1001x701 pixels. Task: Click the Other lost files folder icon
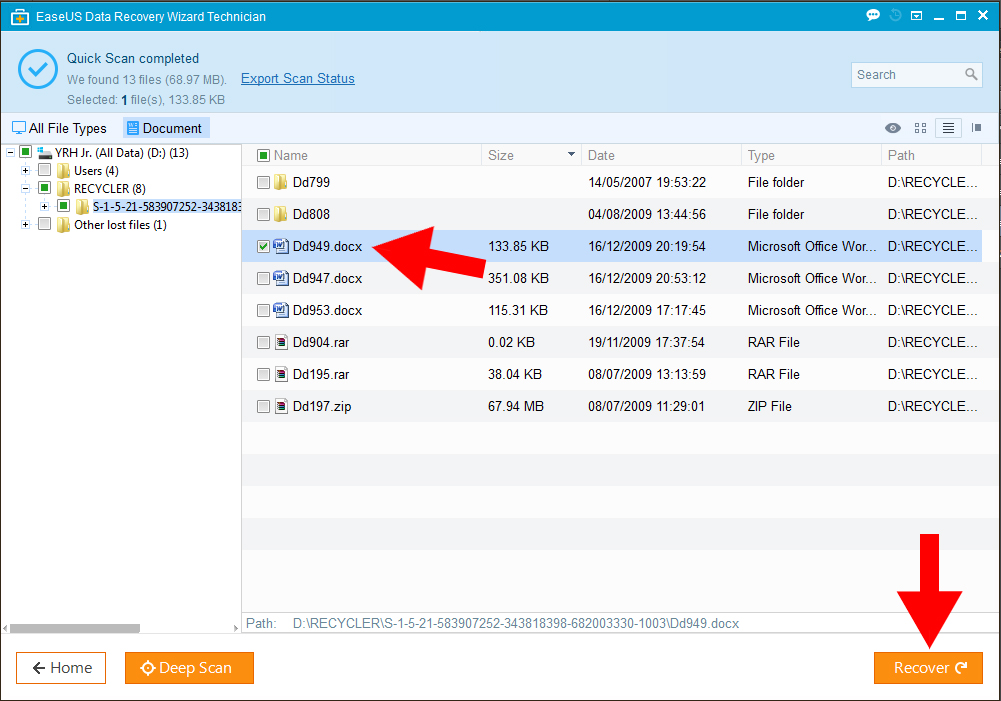63,225
